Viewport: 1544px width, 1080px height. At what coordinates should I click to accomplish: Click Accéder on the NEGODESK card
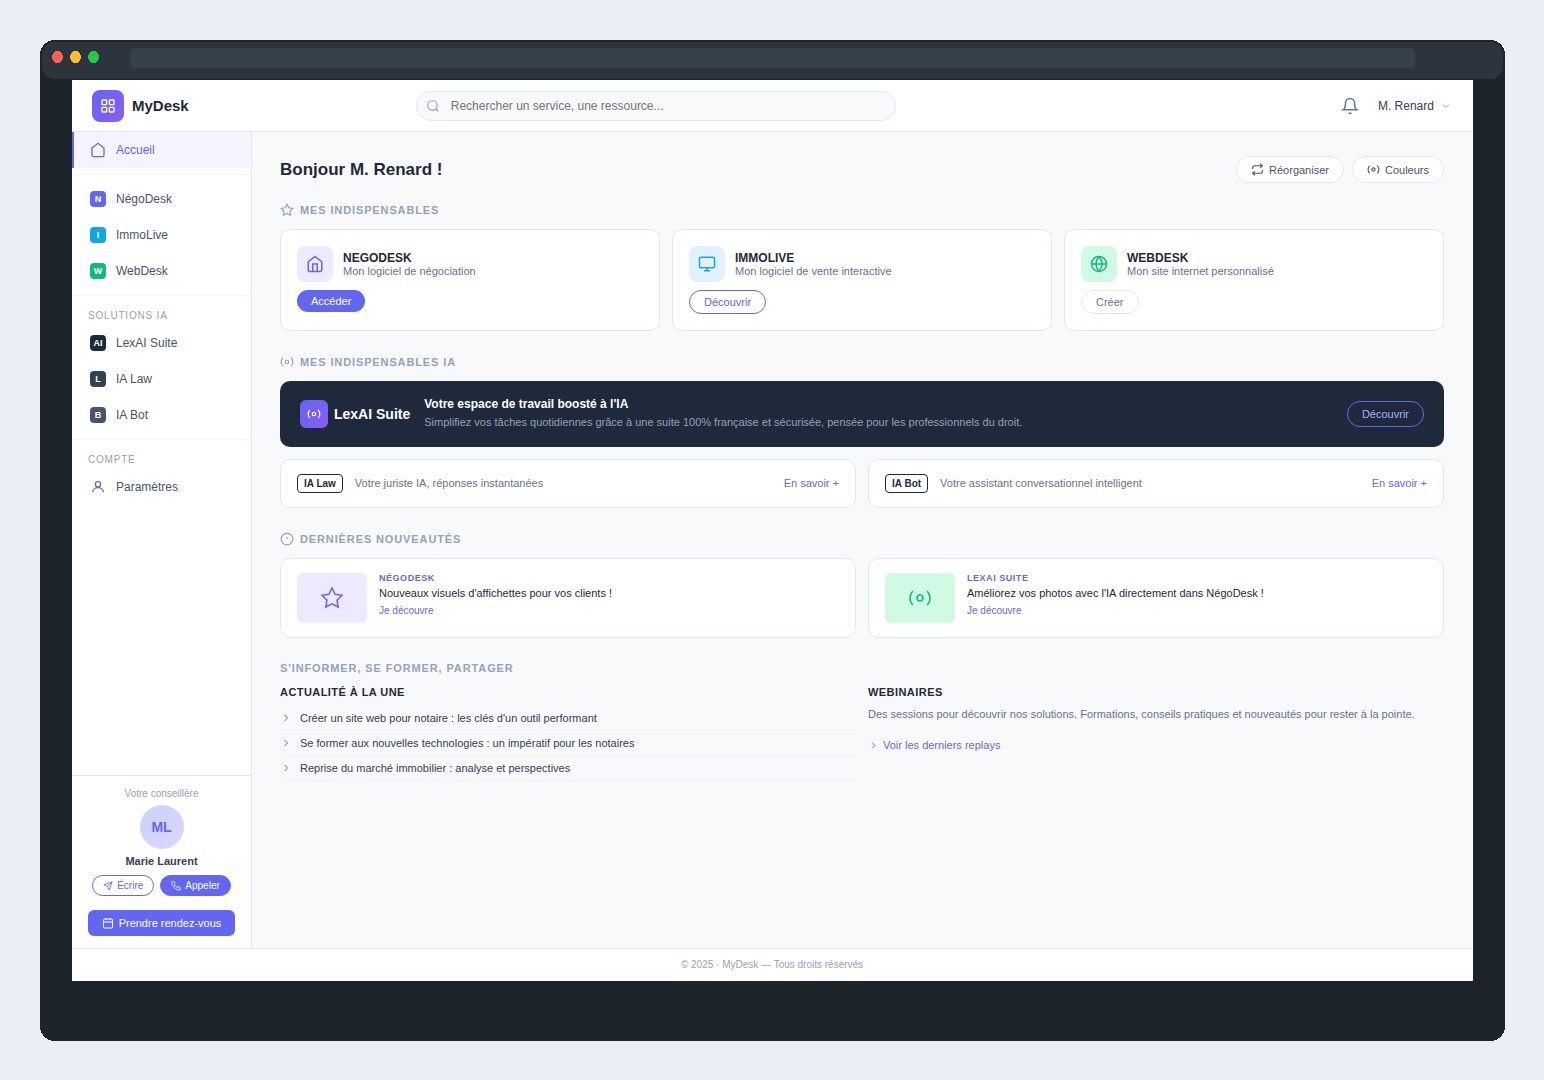tap(331, 301)
